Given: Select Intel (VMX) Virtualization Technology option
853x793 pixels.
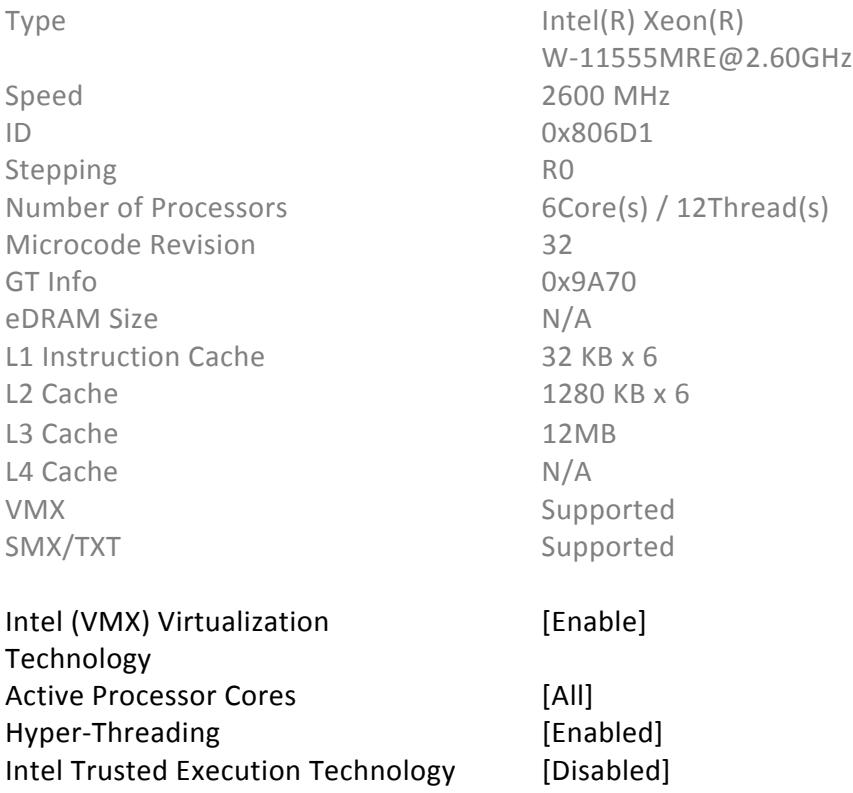Looking at the screenshot, I should click(167, 640).
